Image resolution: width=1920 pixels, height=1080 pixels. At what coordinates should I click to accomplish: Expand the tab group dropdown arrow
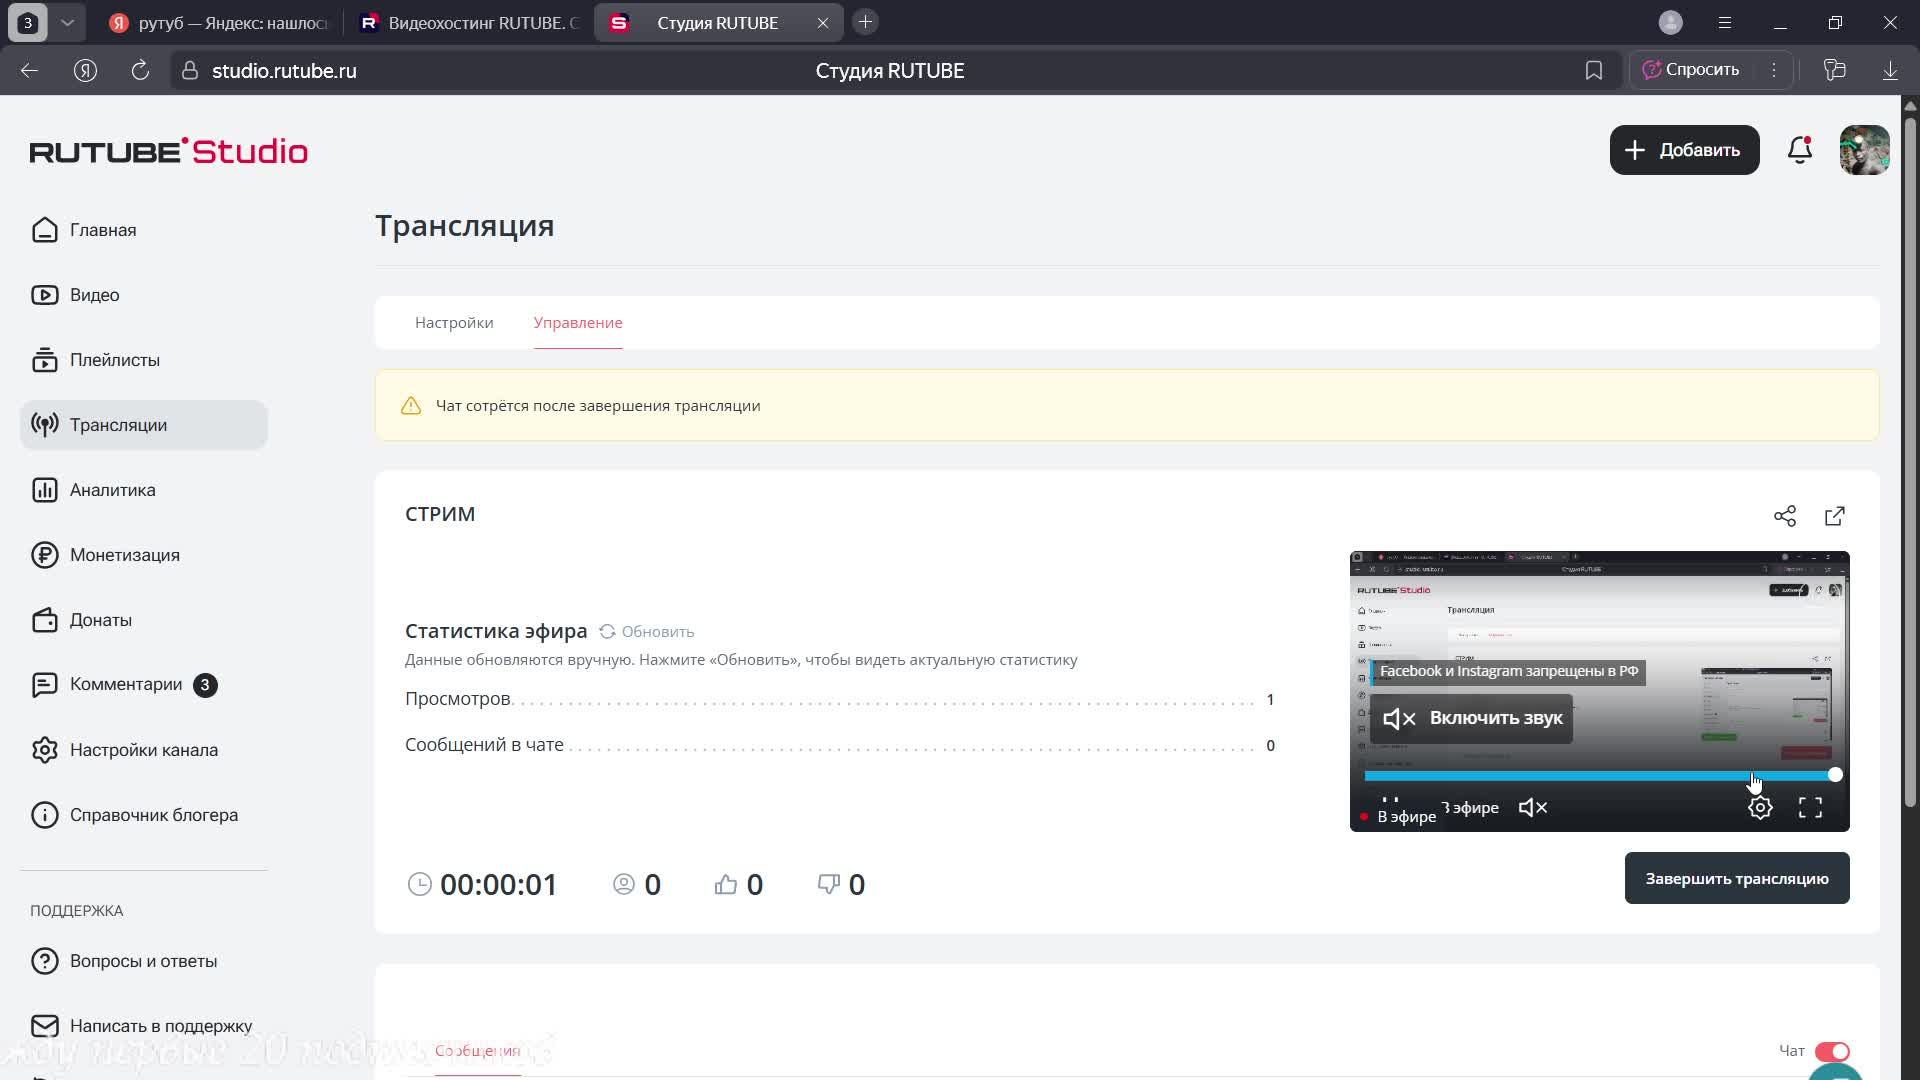coord(67,22)
